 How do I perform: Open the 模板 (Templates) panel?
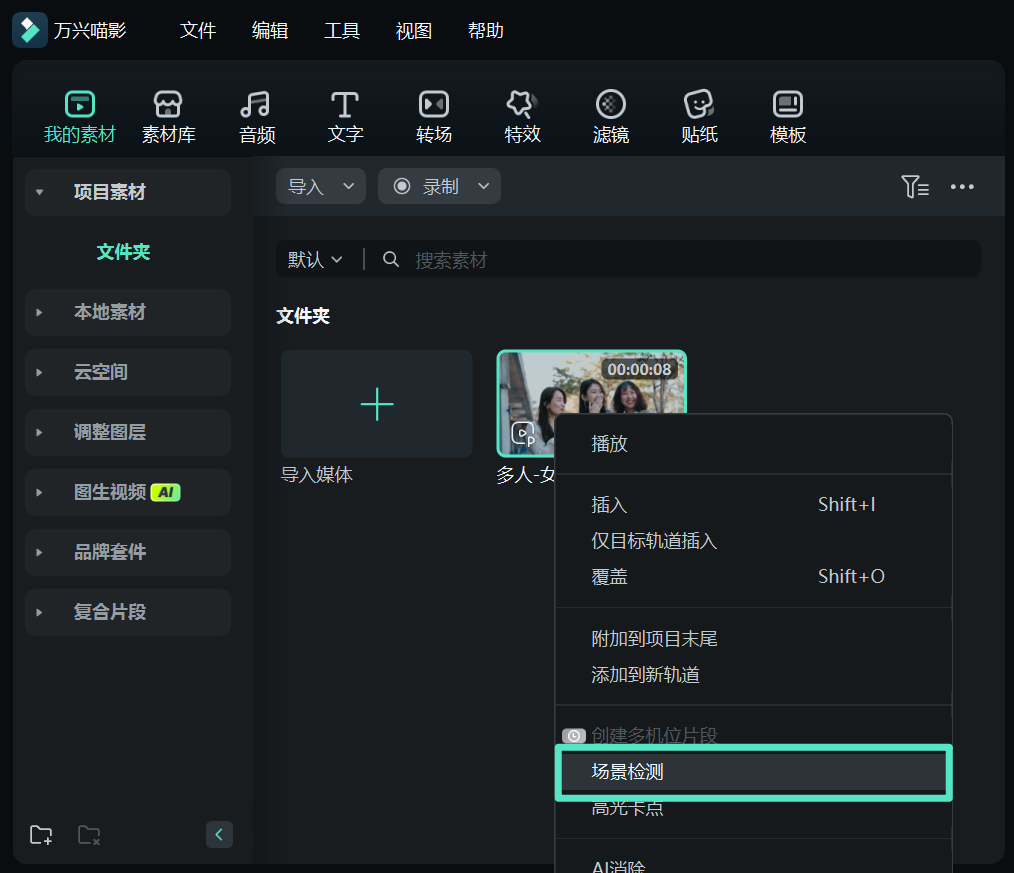787,115
